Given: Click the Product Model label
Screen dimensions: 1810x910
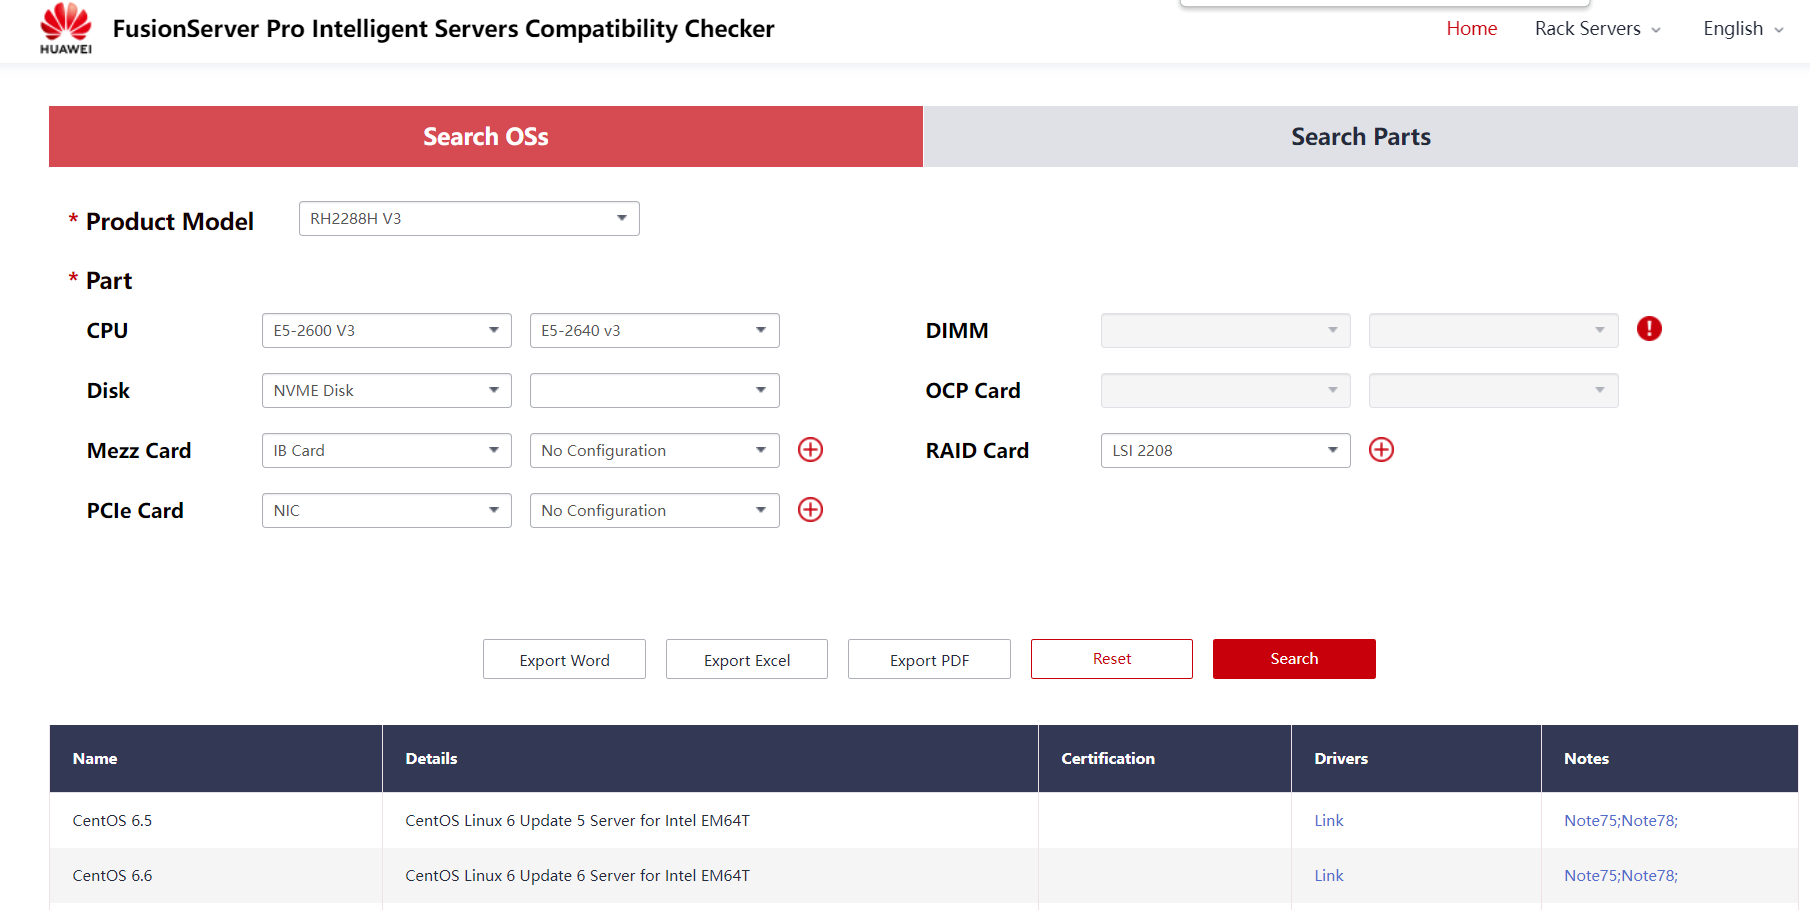Looking at the screenshot, I should click(x=170, y=221).
